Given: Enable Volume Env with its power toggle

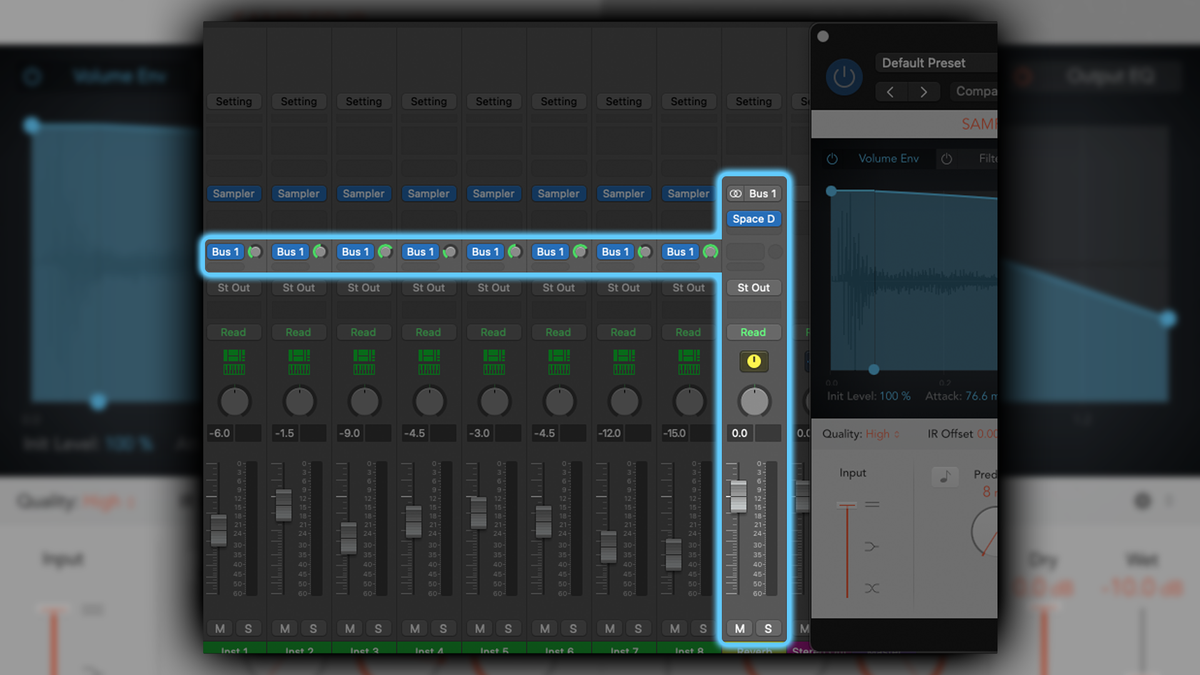Looking at the screenshot, I should 830,158.
